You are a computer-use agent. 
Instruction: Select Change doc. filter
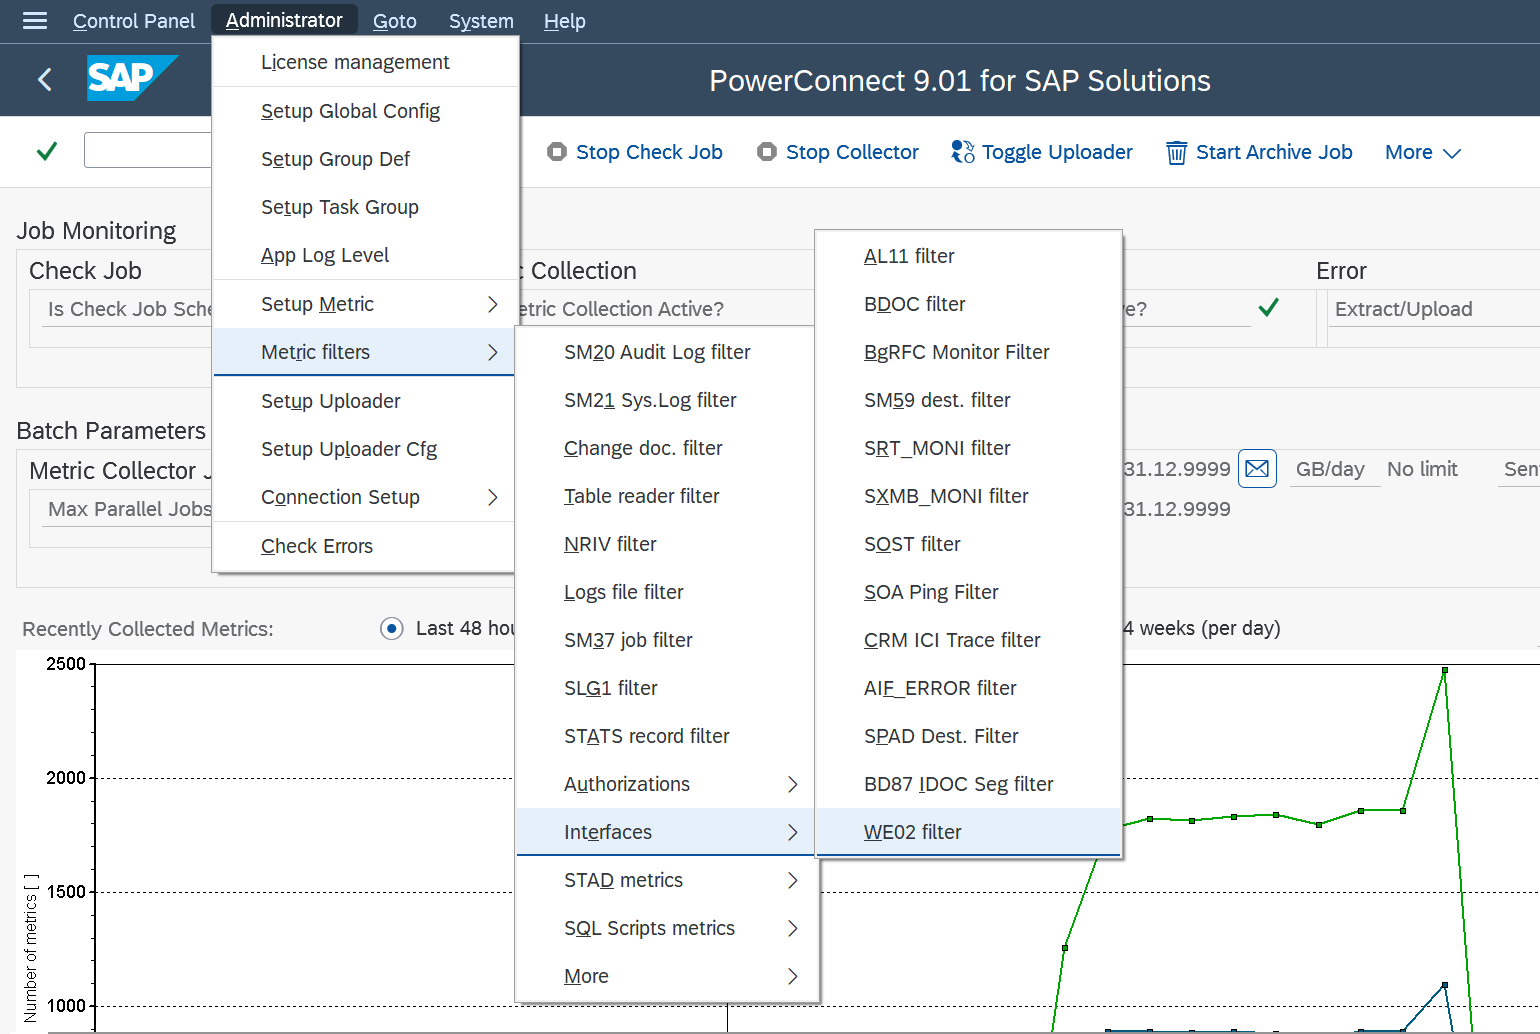click(667, 448)
